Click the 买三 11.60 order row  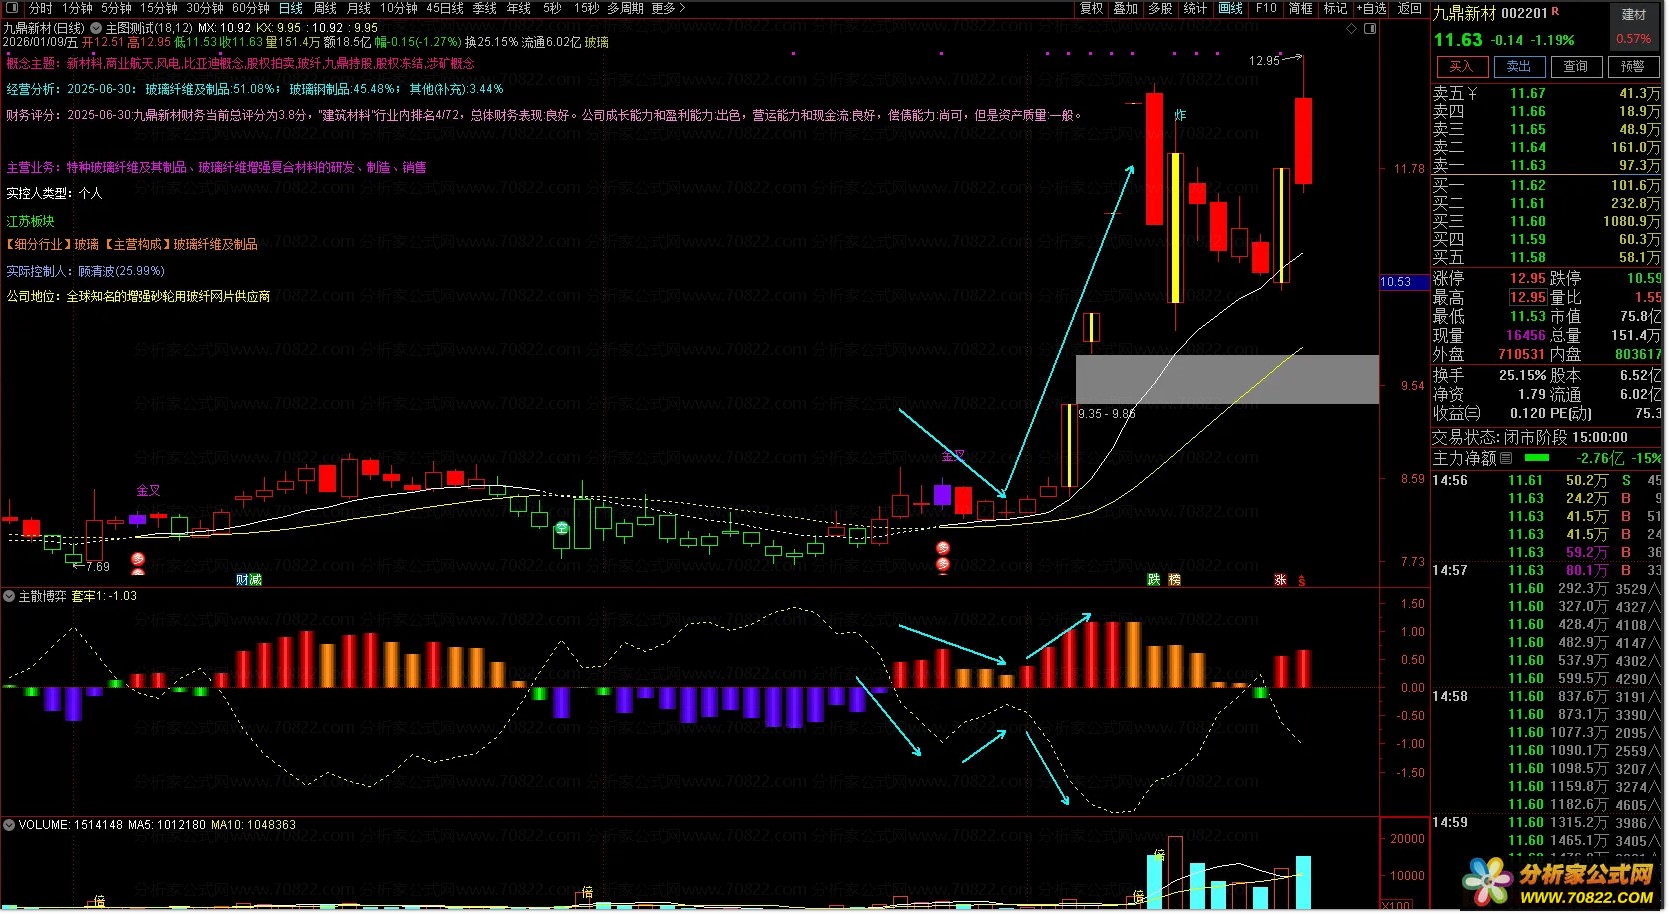[x=1546, y=221]
